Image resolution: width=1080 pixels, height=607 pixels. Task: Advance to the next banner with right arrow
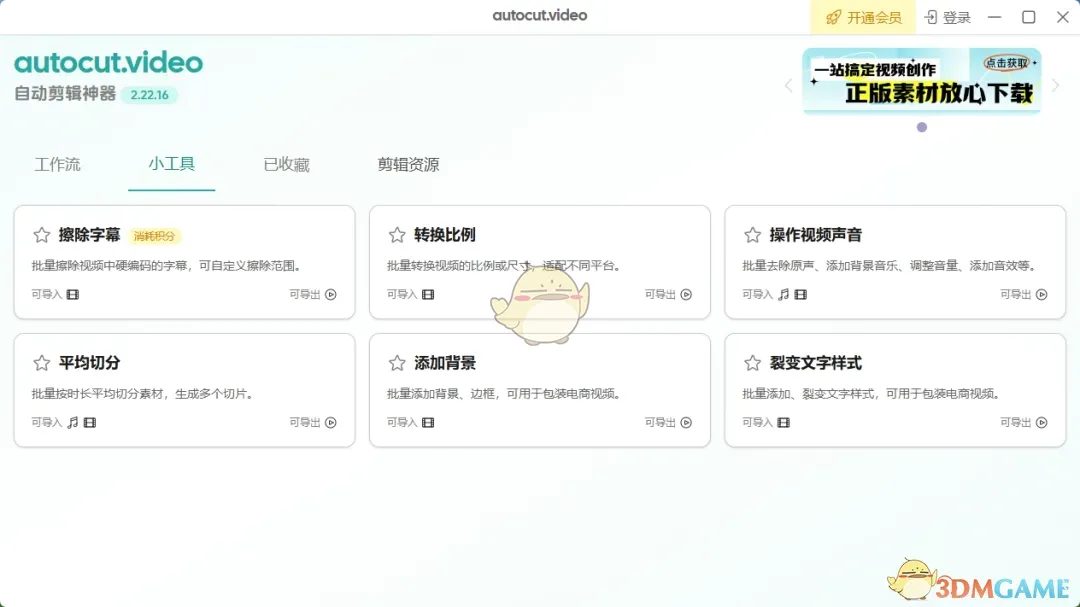(x=1055, y=86)
